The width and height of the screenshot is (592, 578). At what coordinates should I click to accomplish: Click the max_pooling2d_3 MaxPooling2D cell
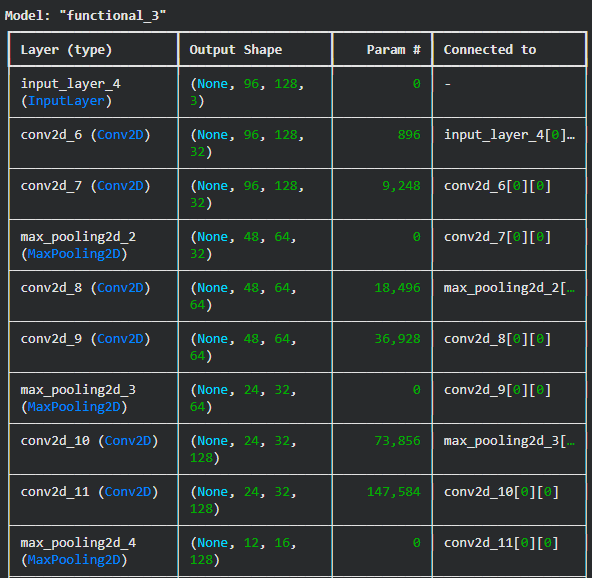(93, 398)
